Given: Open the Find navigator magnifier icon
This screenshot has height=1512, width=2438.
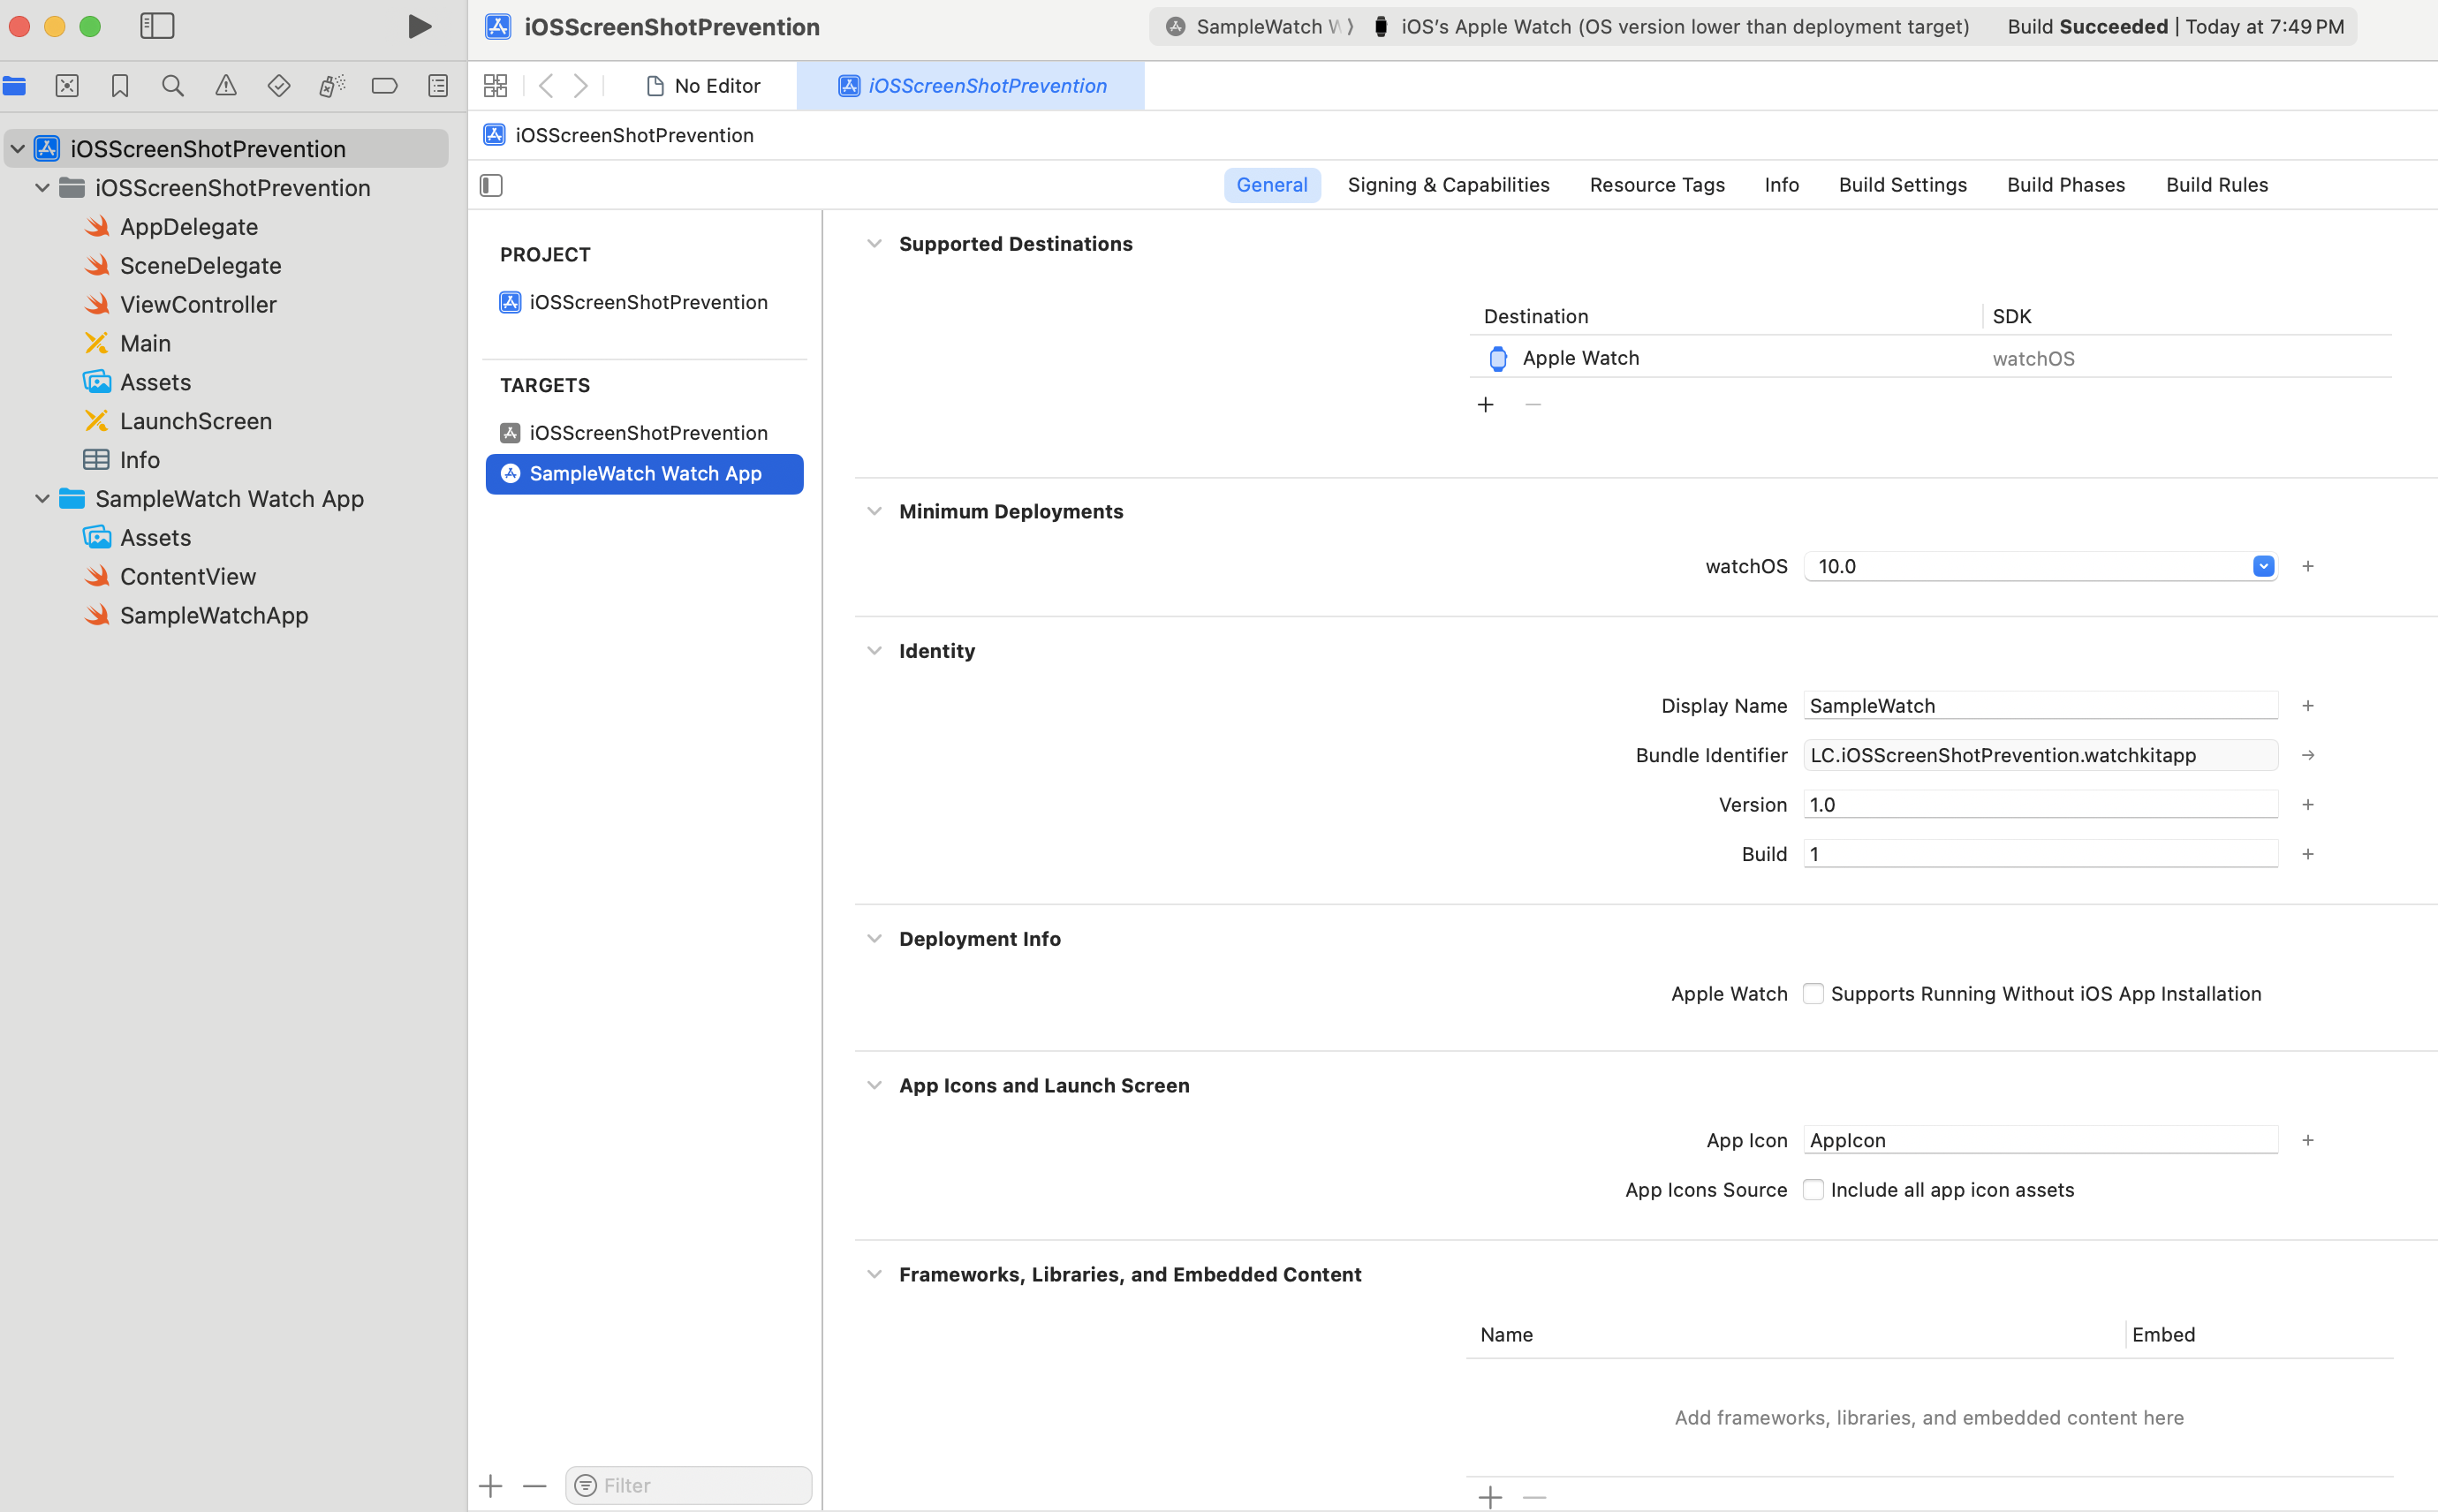Looking at the screenshot, I should tap(172, 86).
